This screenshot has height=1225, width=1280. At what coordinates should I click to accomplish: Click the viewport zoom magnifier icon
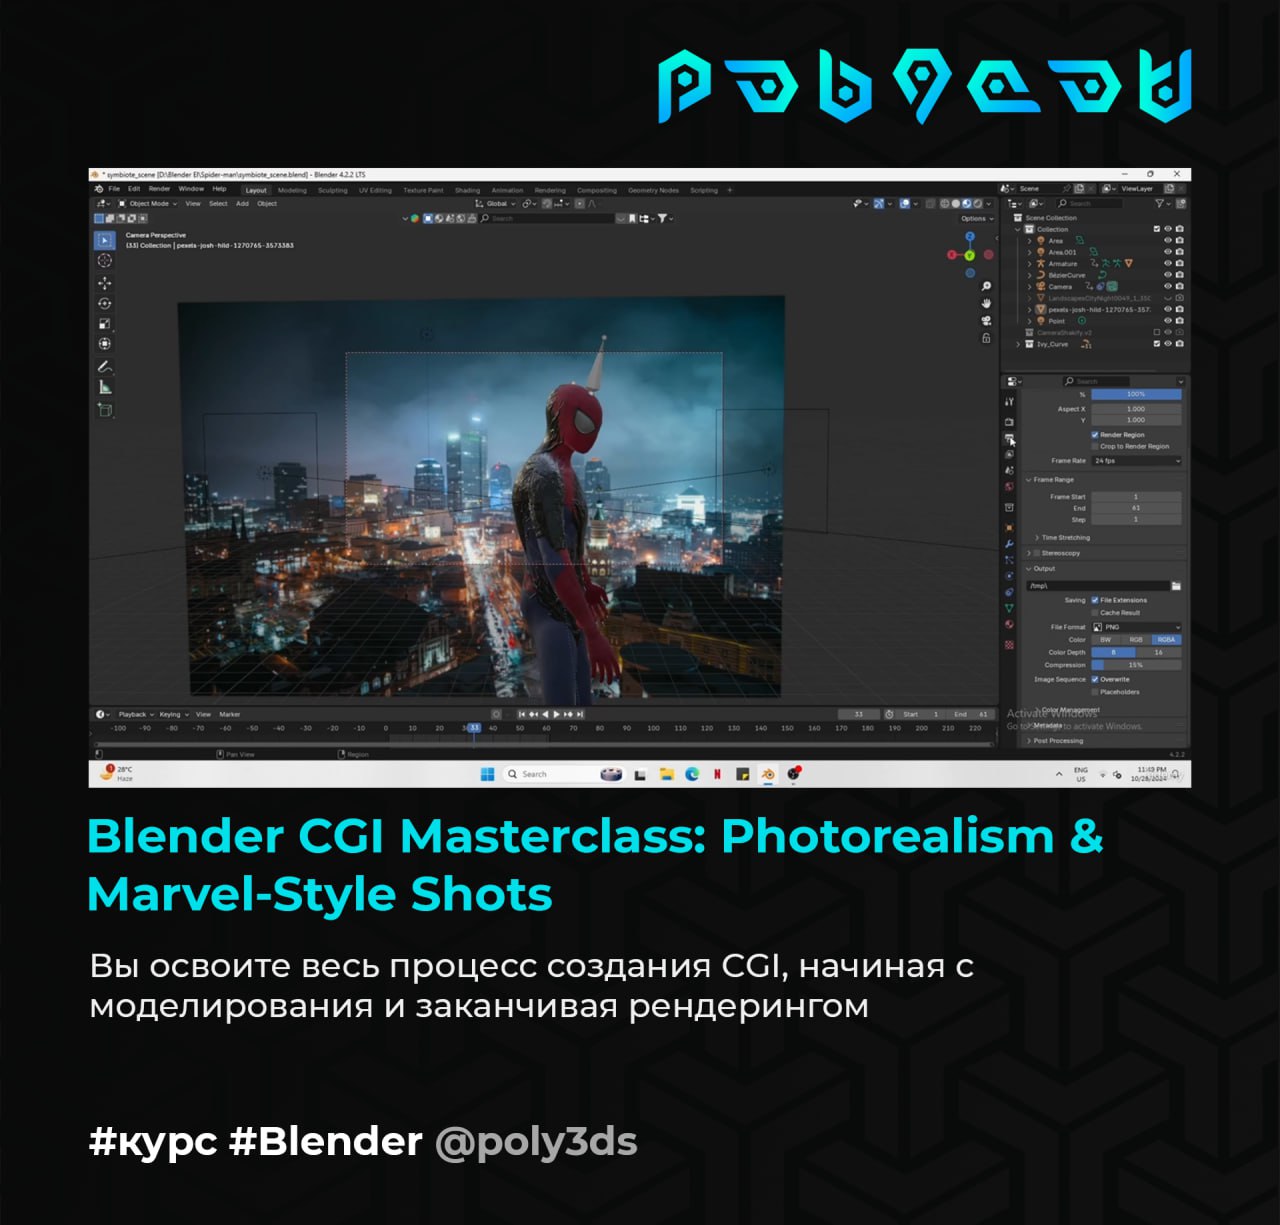(x=986, y=286)
